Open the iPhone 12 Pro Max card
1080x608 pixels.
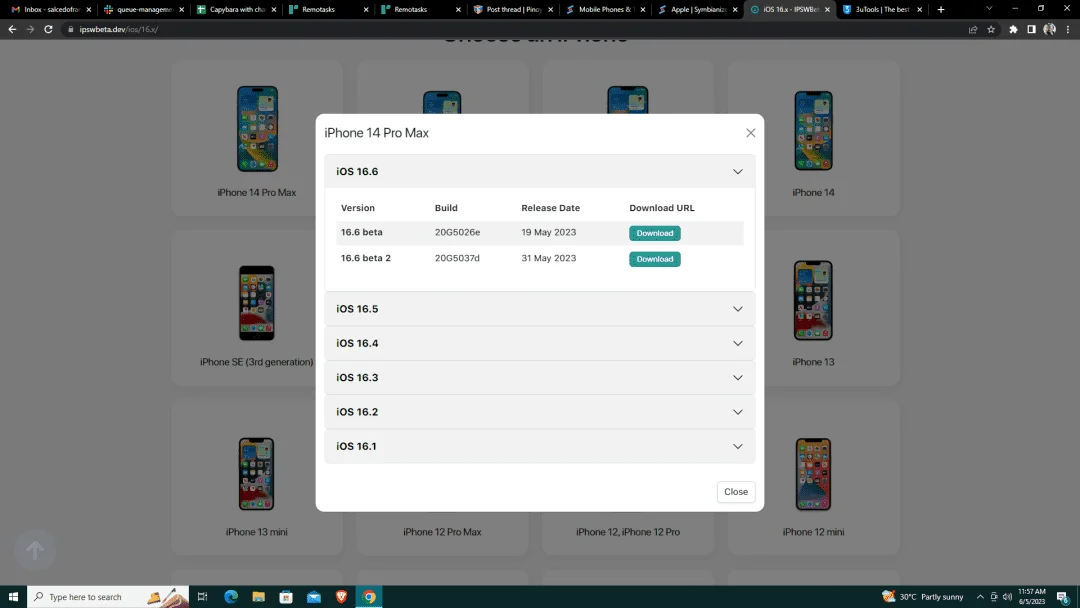pos(442,532)
